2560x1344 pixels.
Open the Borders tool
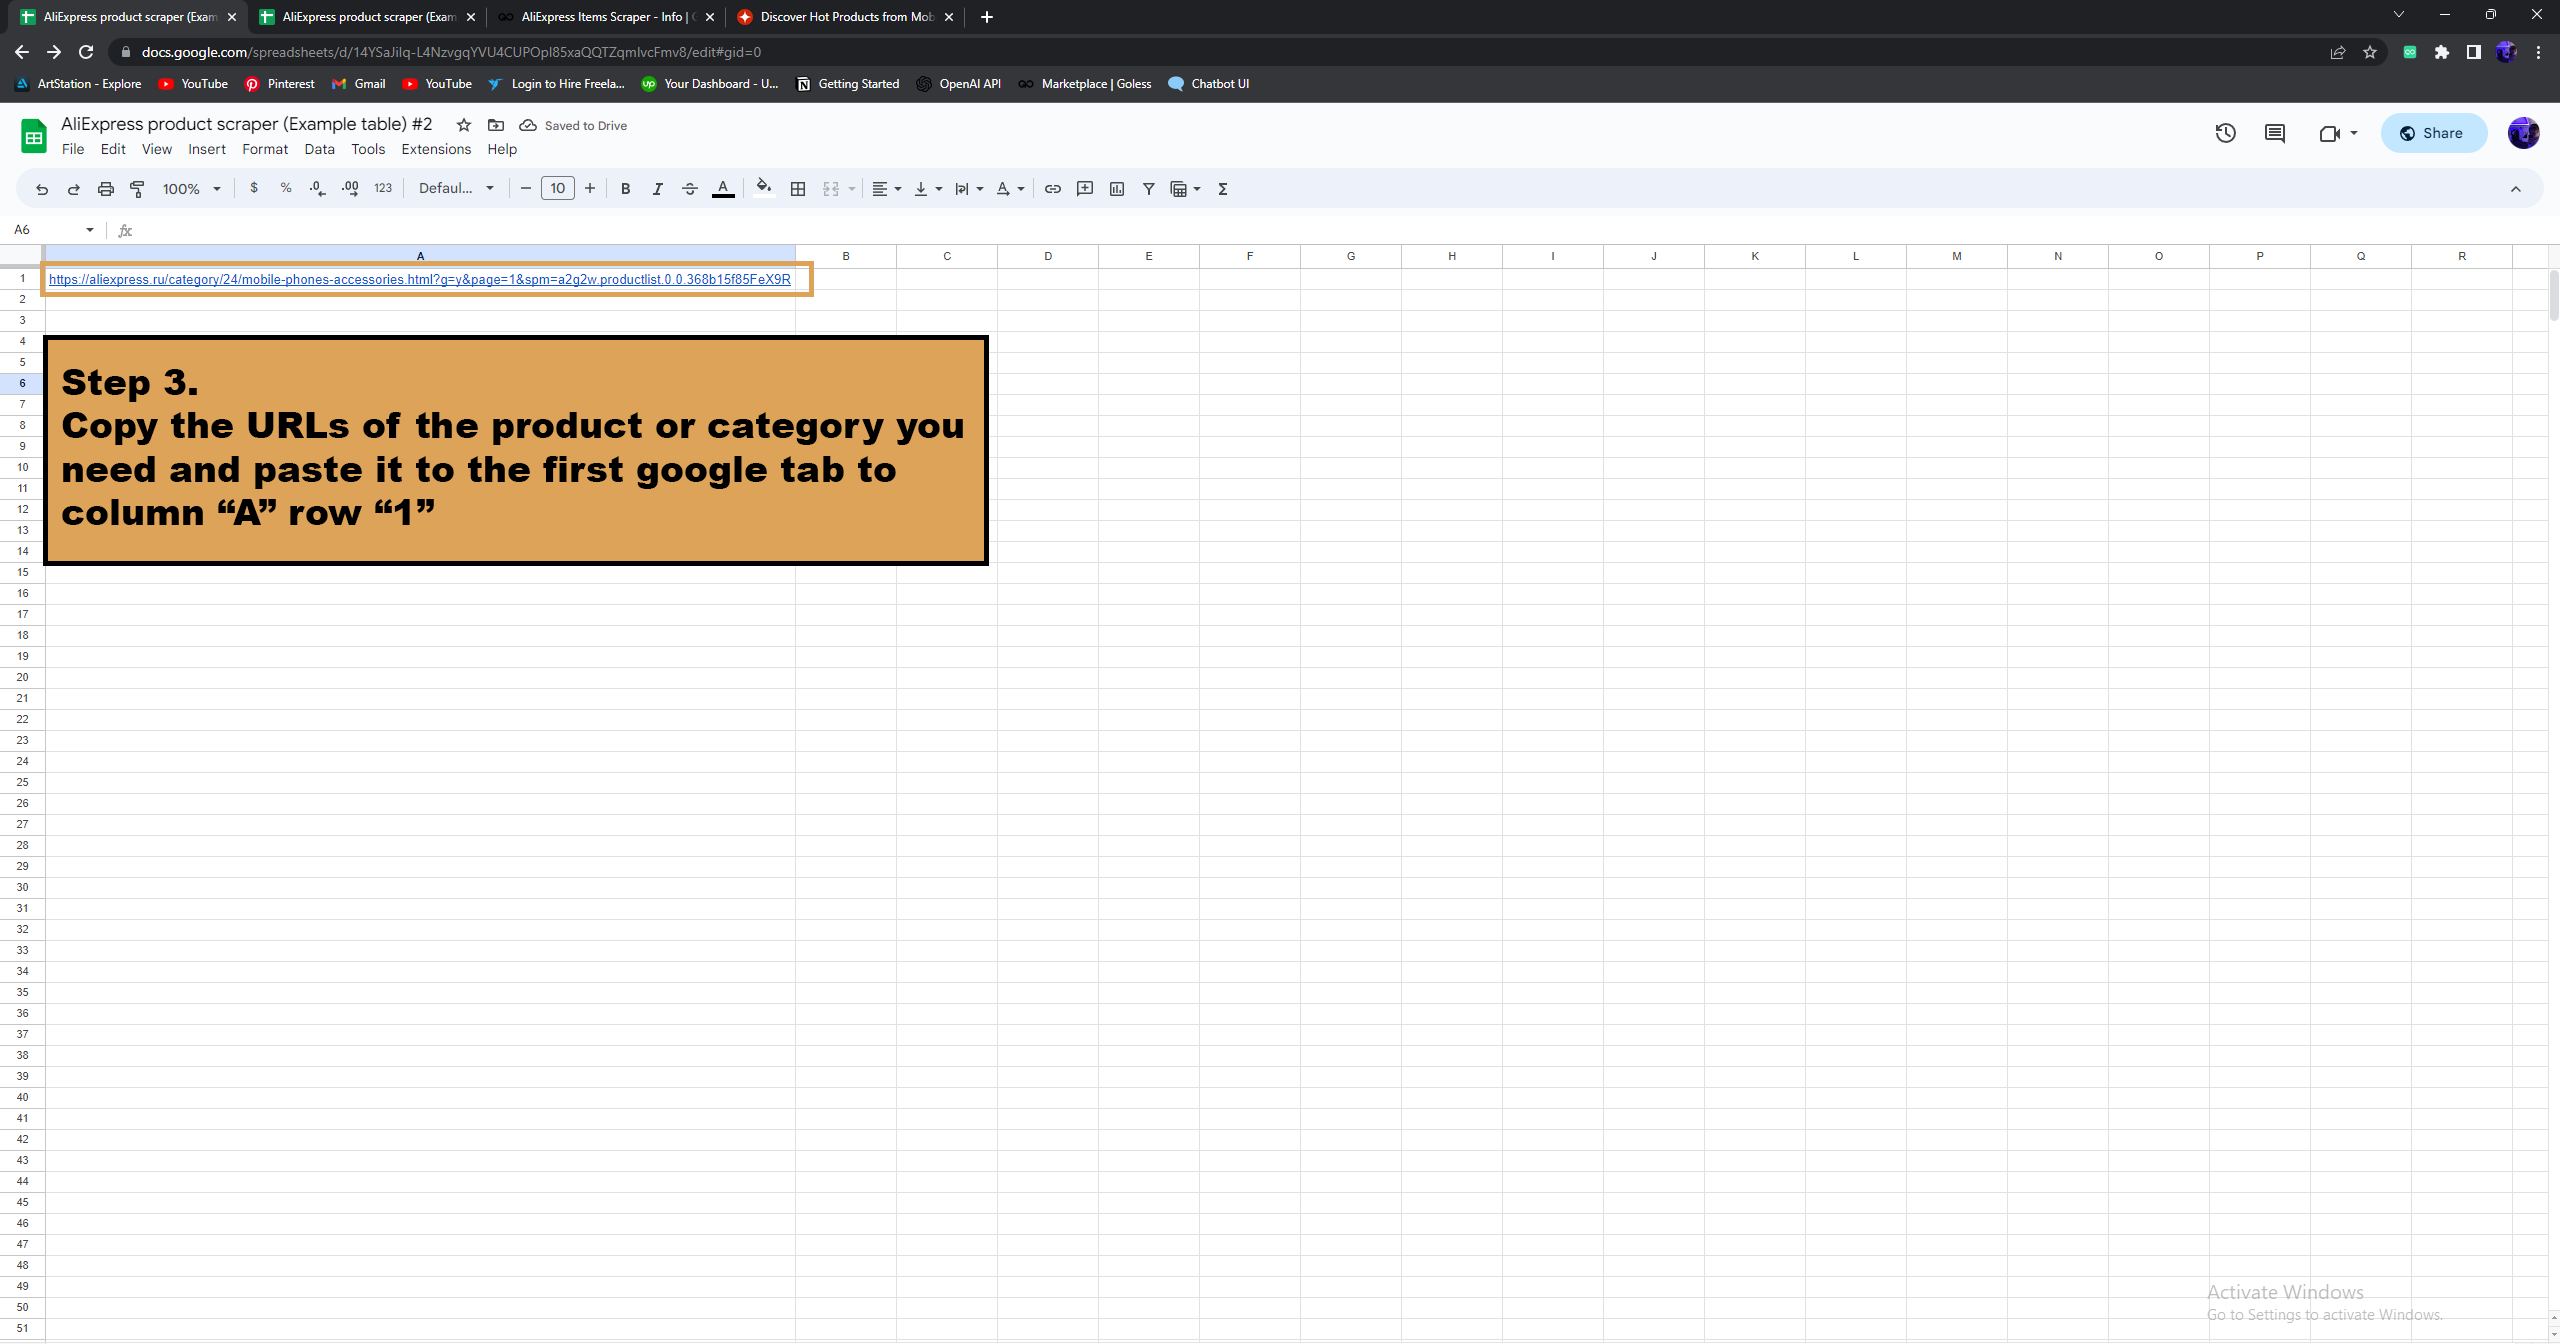click(x=798, y=189)
